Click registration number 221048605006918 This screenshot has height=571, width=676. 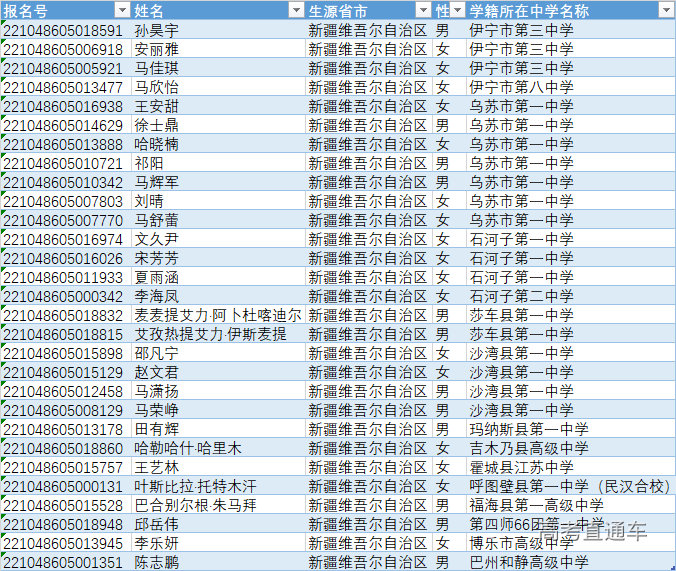coord(64,49)
